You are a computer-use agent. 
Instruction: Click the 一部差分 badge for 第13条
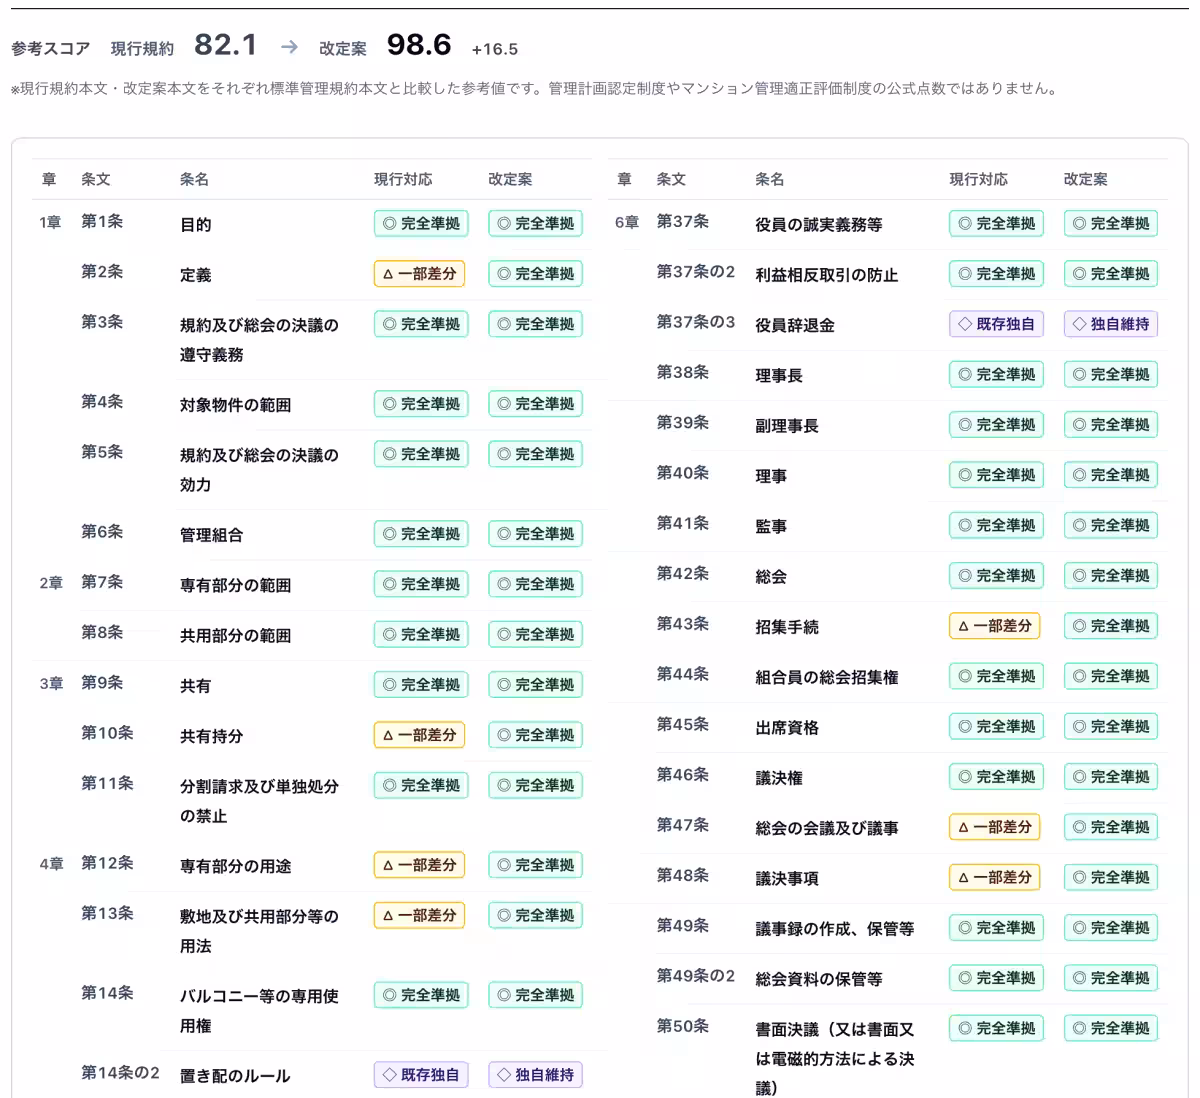point(419,915)
